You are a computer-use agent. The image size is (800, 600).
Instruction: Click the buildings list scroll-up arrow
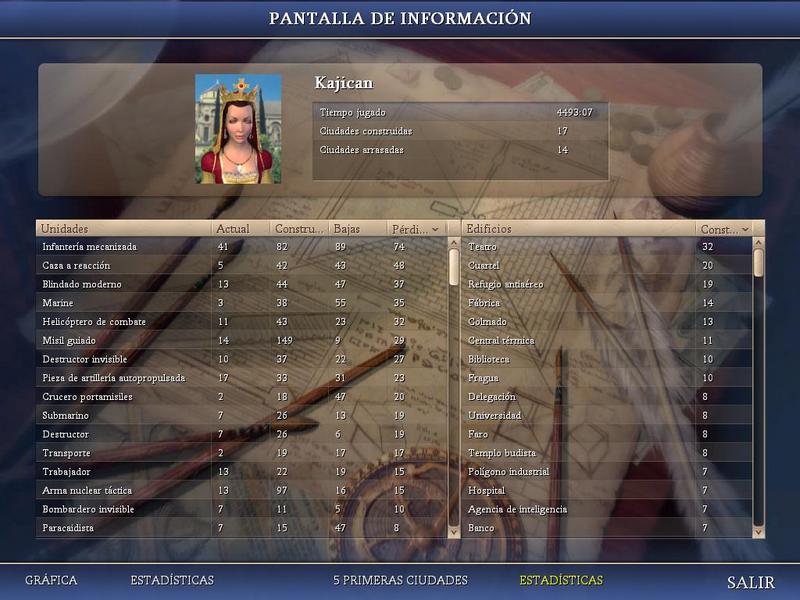point(759,243)
